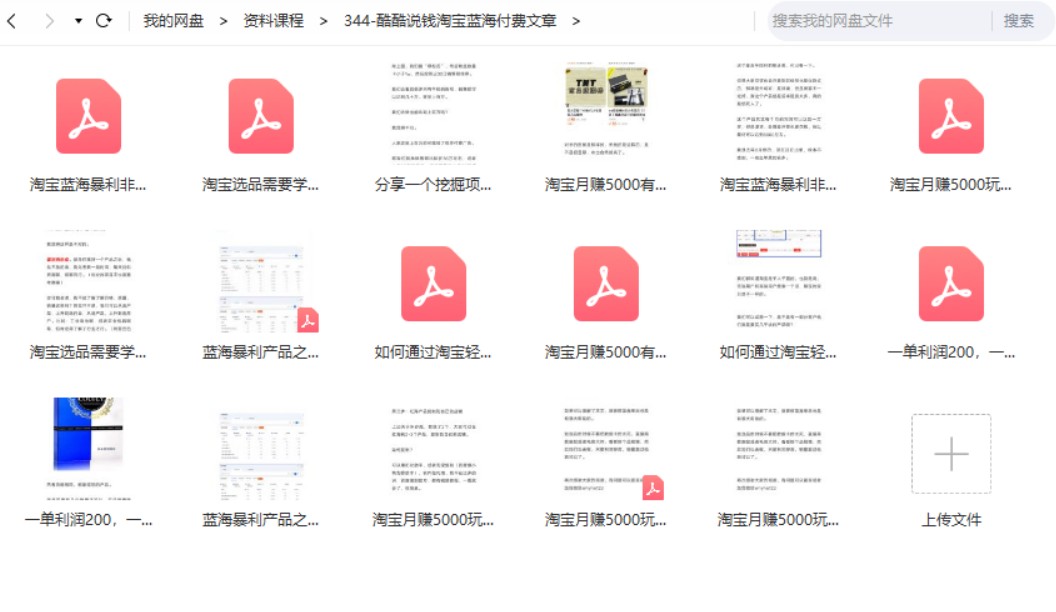1056x612 pixels.
Task: Refresh the current folder listing
Action: click(104, 21)
